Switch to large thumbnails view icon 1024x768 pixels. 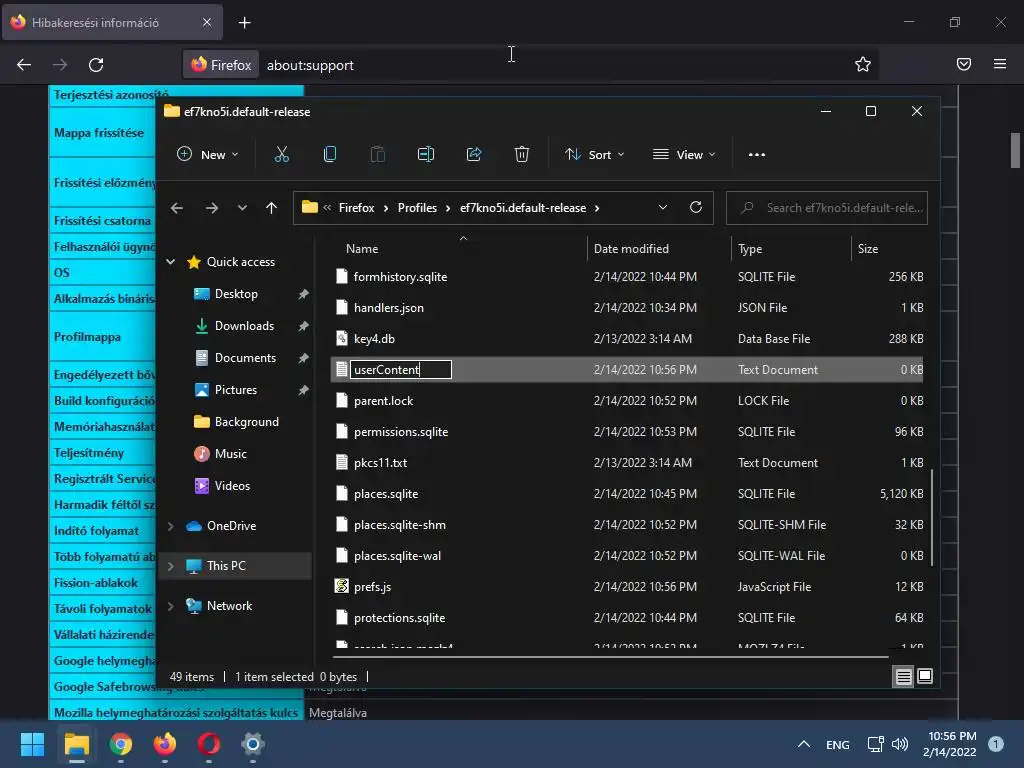pyautogui.click(x=925, y=676)
